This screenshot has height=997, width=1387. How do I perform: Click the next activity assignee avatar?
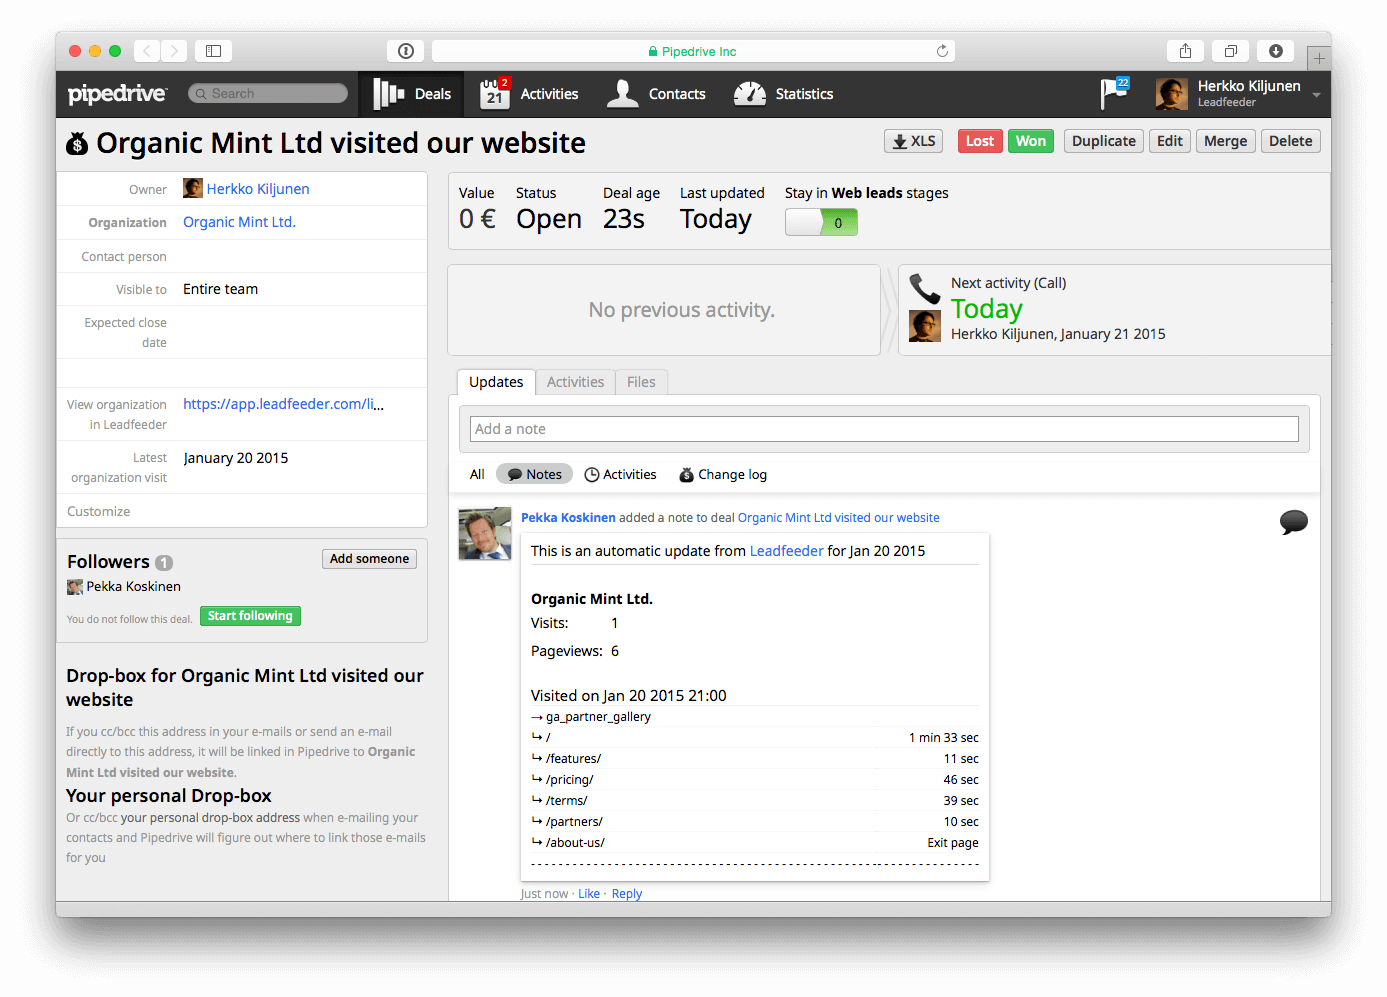925,326
